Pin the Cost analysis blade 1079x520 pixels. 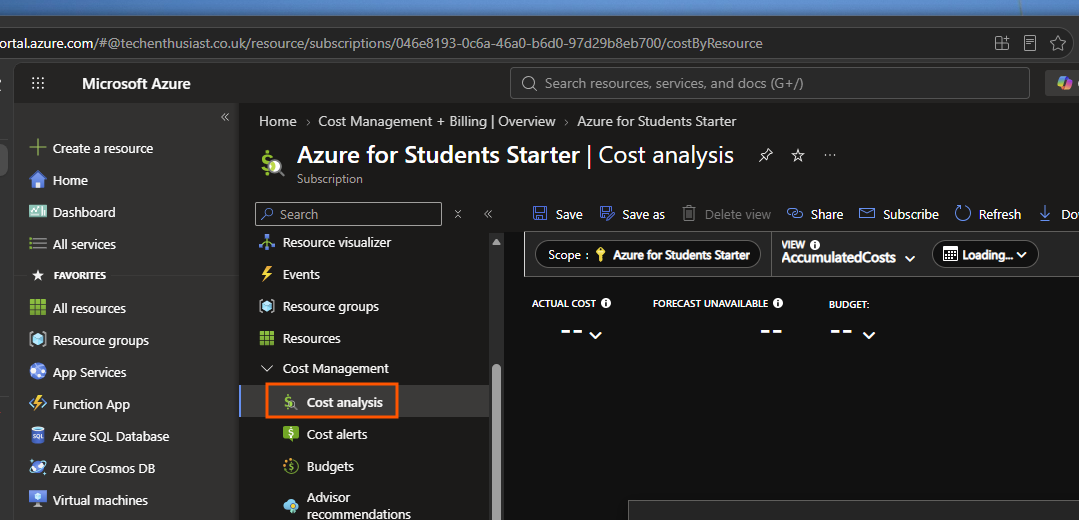click(765, 155)
